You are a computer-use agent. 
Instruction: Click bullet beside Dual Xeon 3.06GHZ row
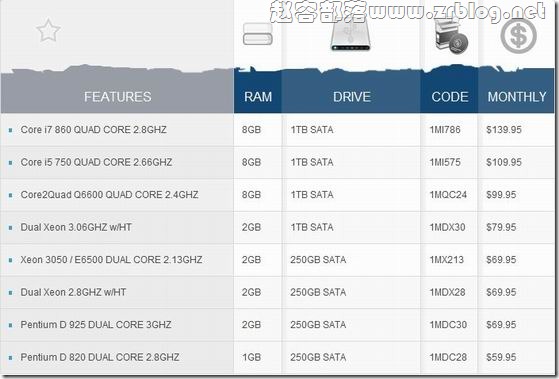10,228
